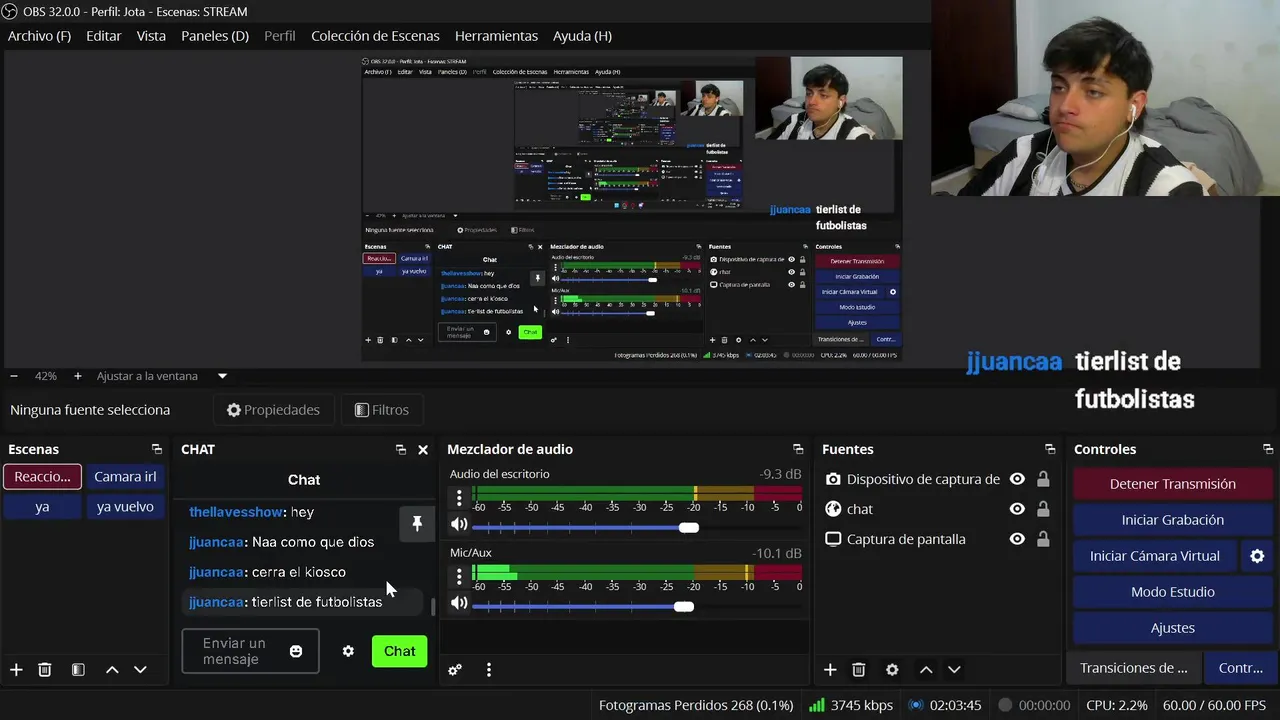Switch to Transiciones de... tab

1134,668
